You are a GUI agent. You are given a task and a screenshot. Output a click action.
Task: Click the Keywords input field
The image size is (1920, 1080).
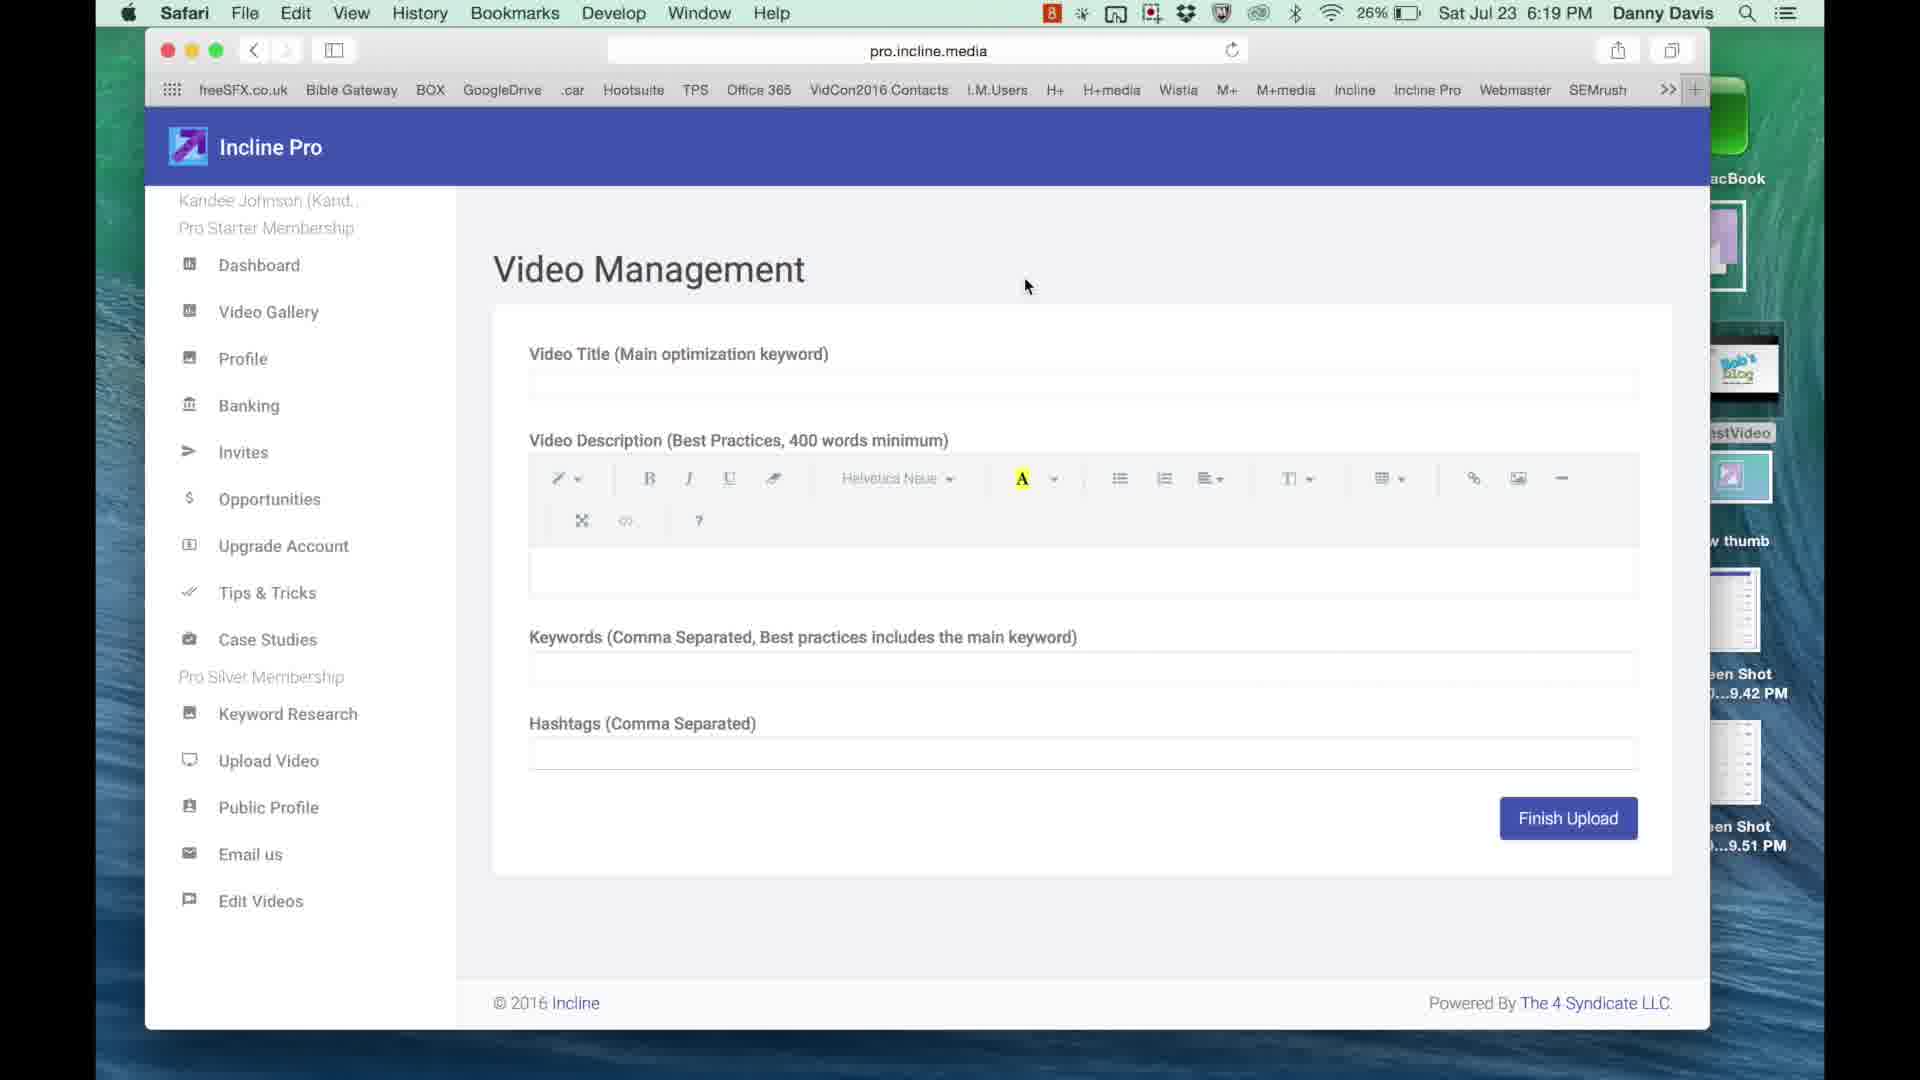click(x=1083, y=668)
